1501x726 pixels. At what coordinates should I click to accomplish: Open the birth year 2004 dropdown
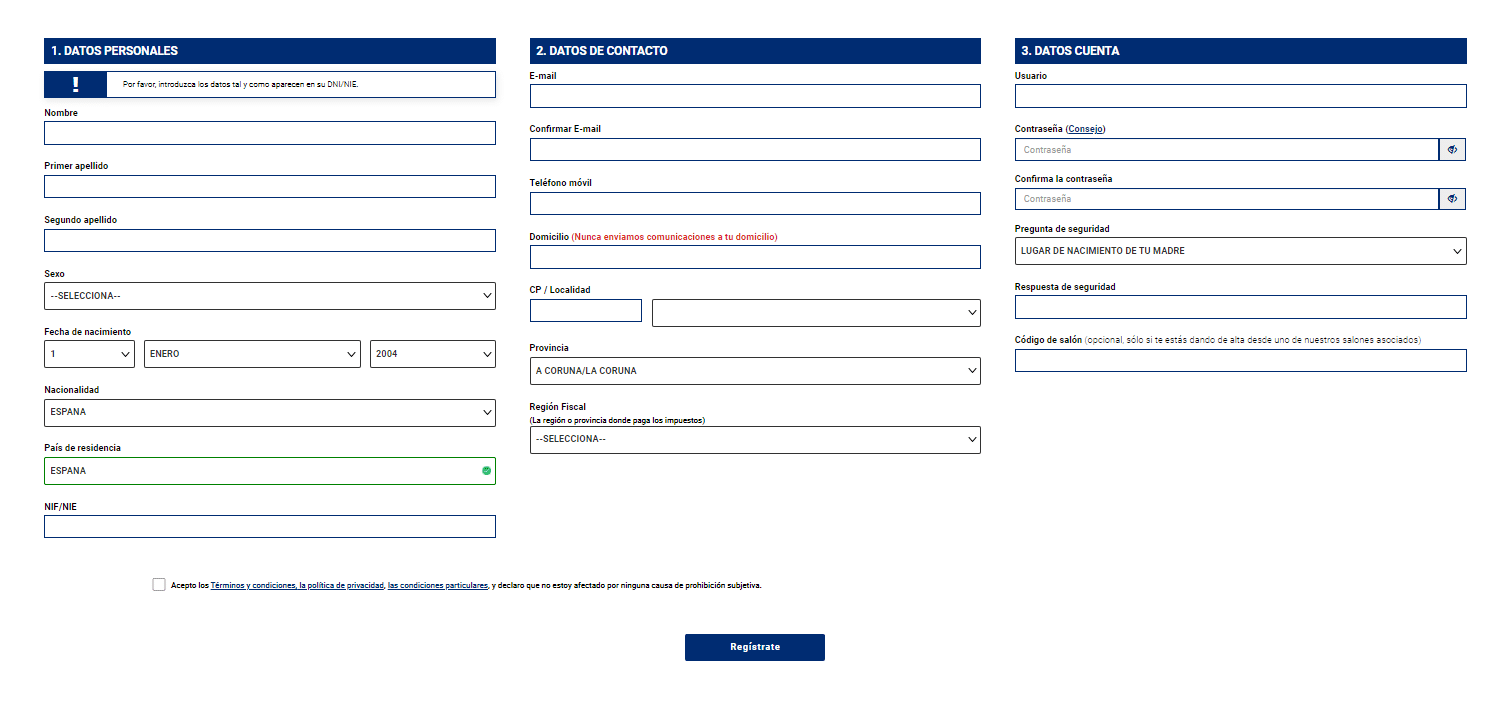pos(432,354)
